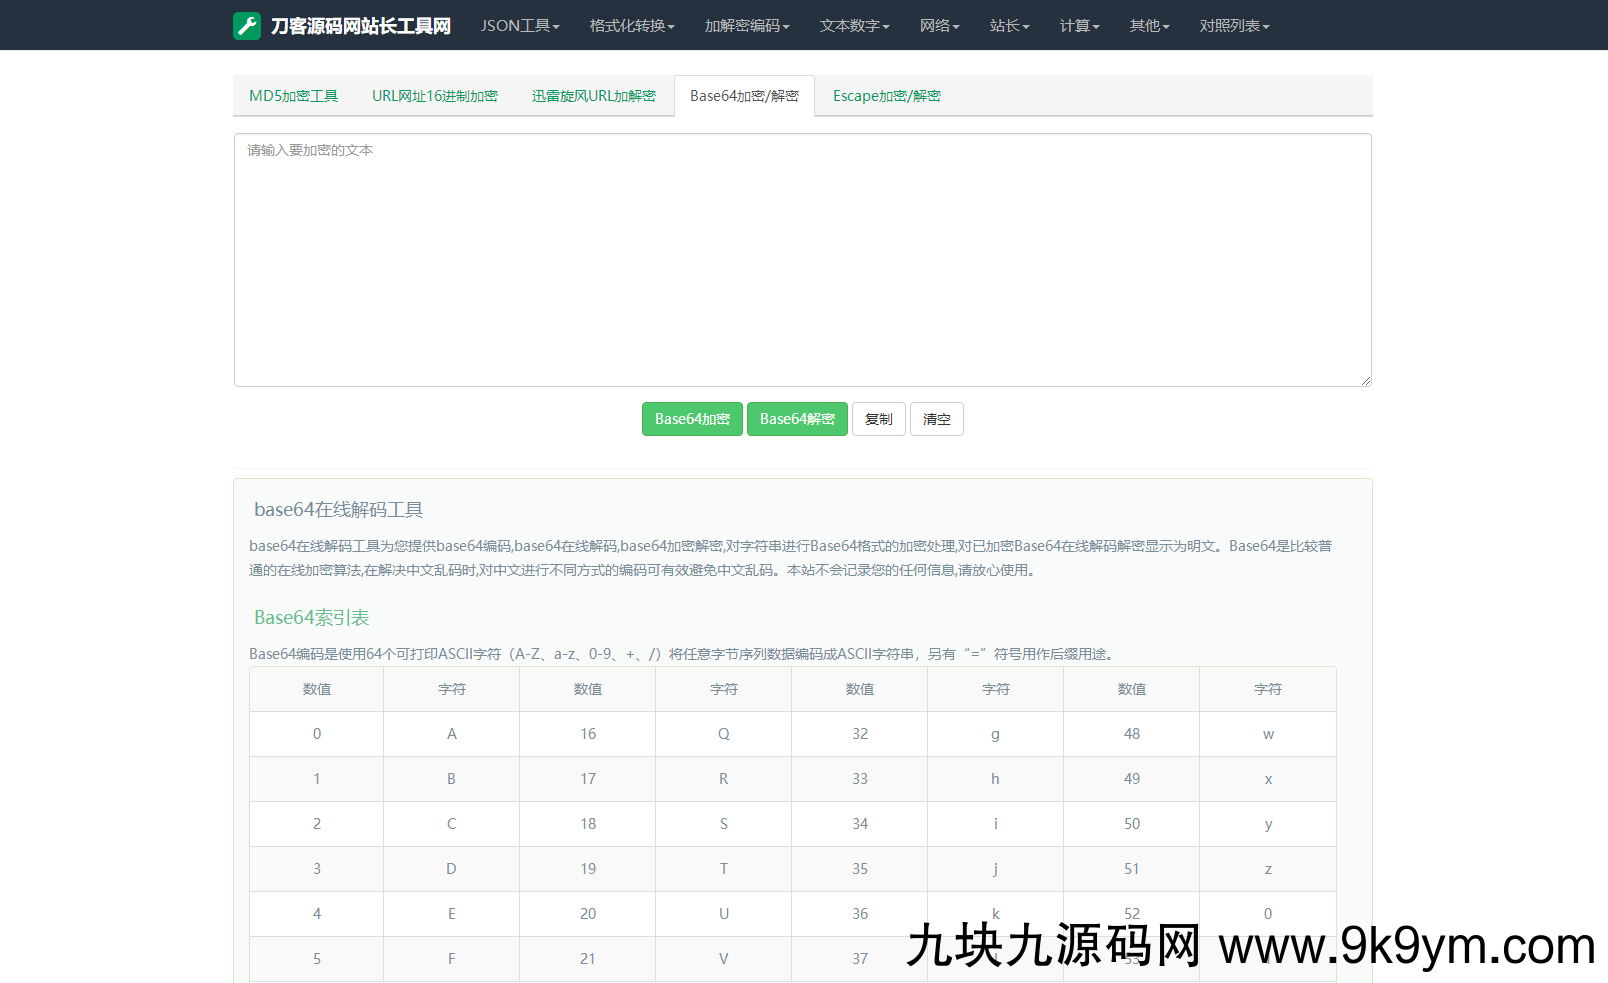This screenshot has width=1608, height=983.
Task: Select the Base64加密/解密 tab
Action: (x=744, y=96)
